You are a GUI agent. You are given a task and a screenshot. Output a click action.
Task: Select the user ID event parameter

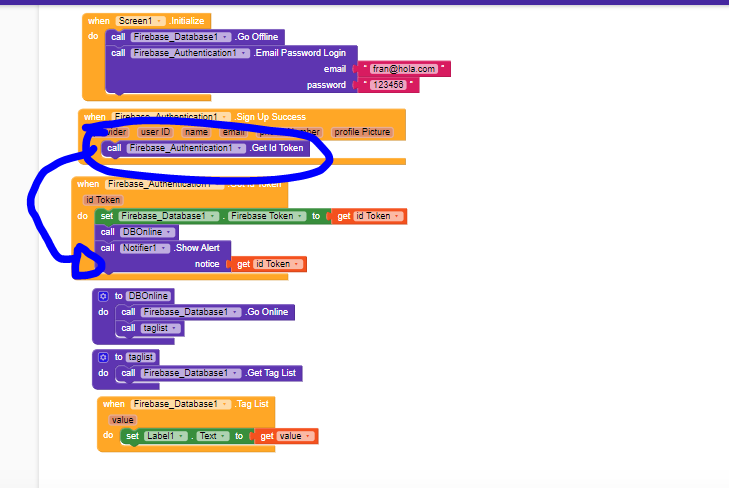click(x=155, y=132)
